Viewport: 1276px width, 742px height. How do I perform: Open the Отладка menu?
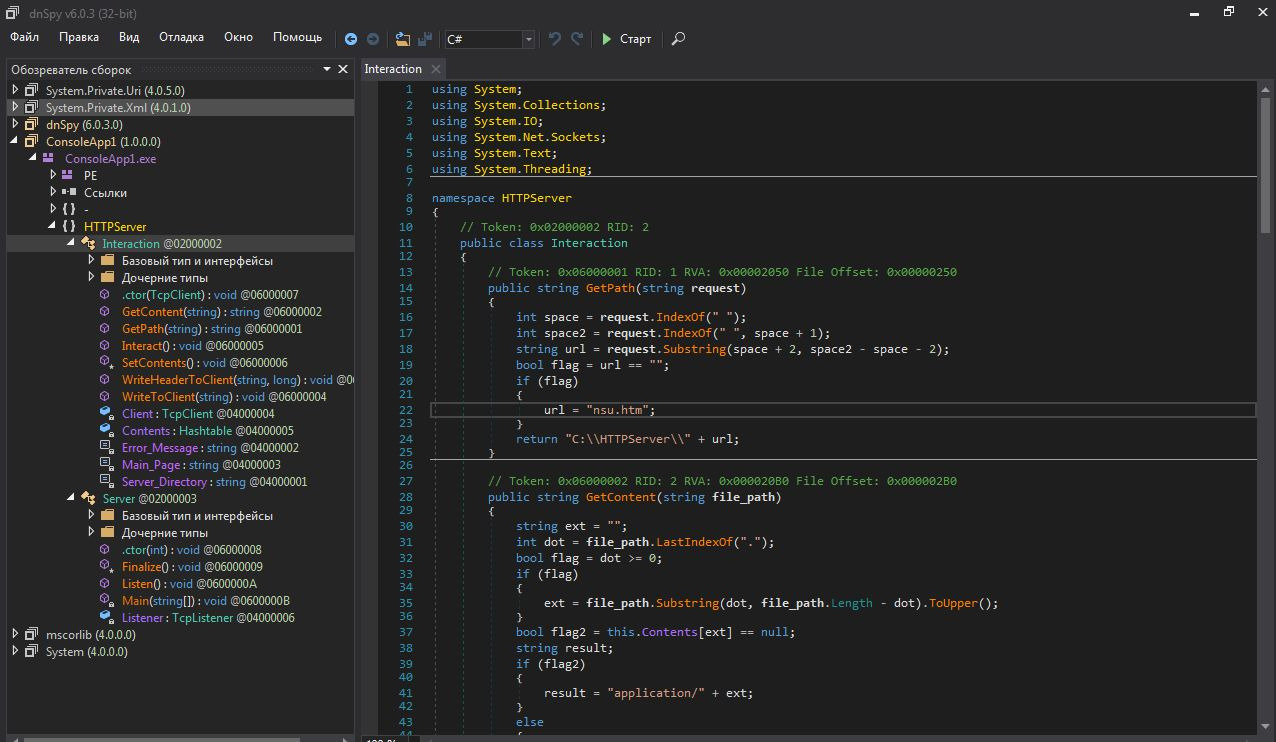tap(181, 37)
